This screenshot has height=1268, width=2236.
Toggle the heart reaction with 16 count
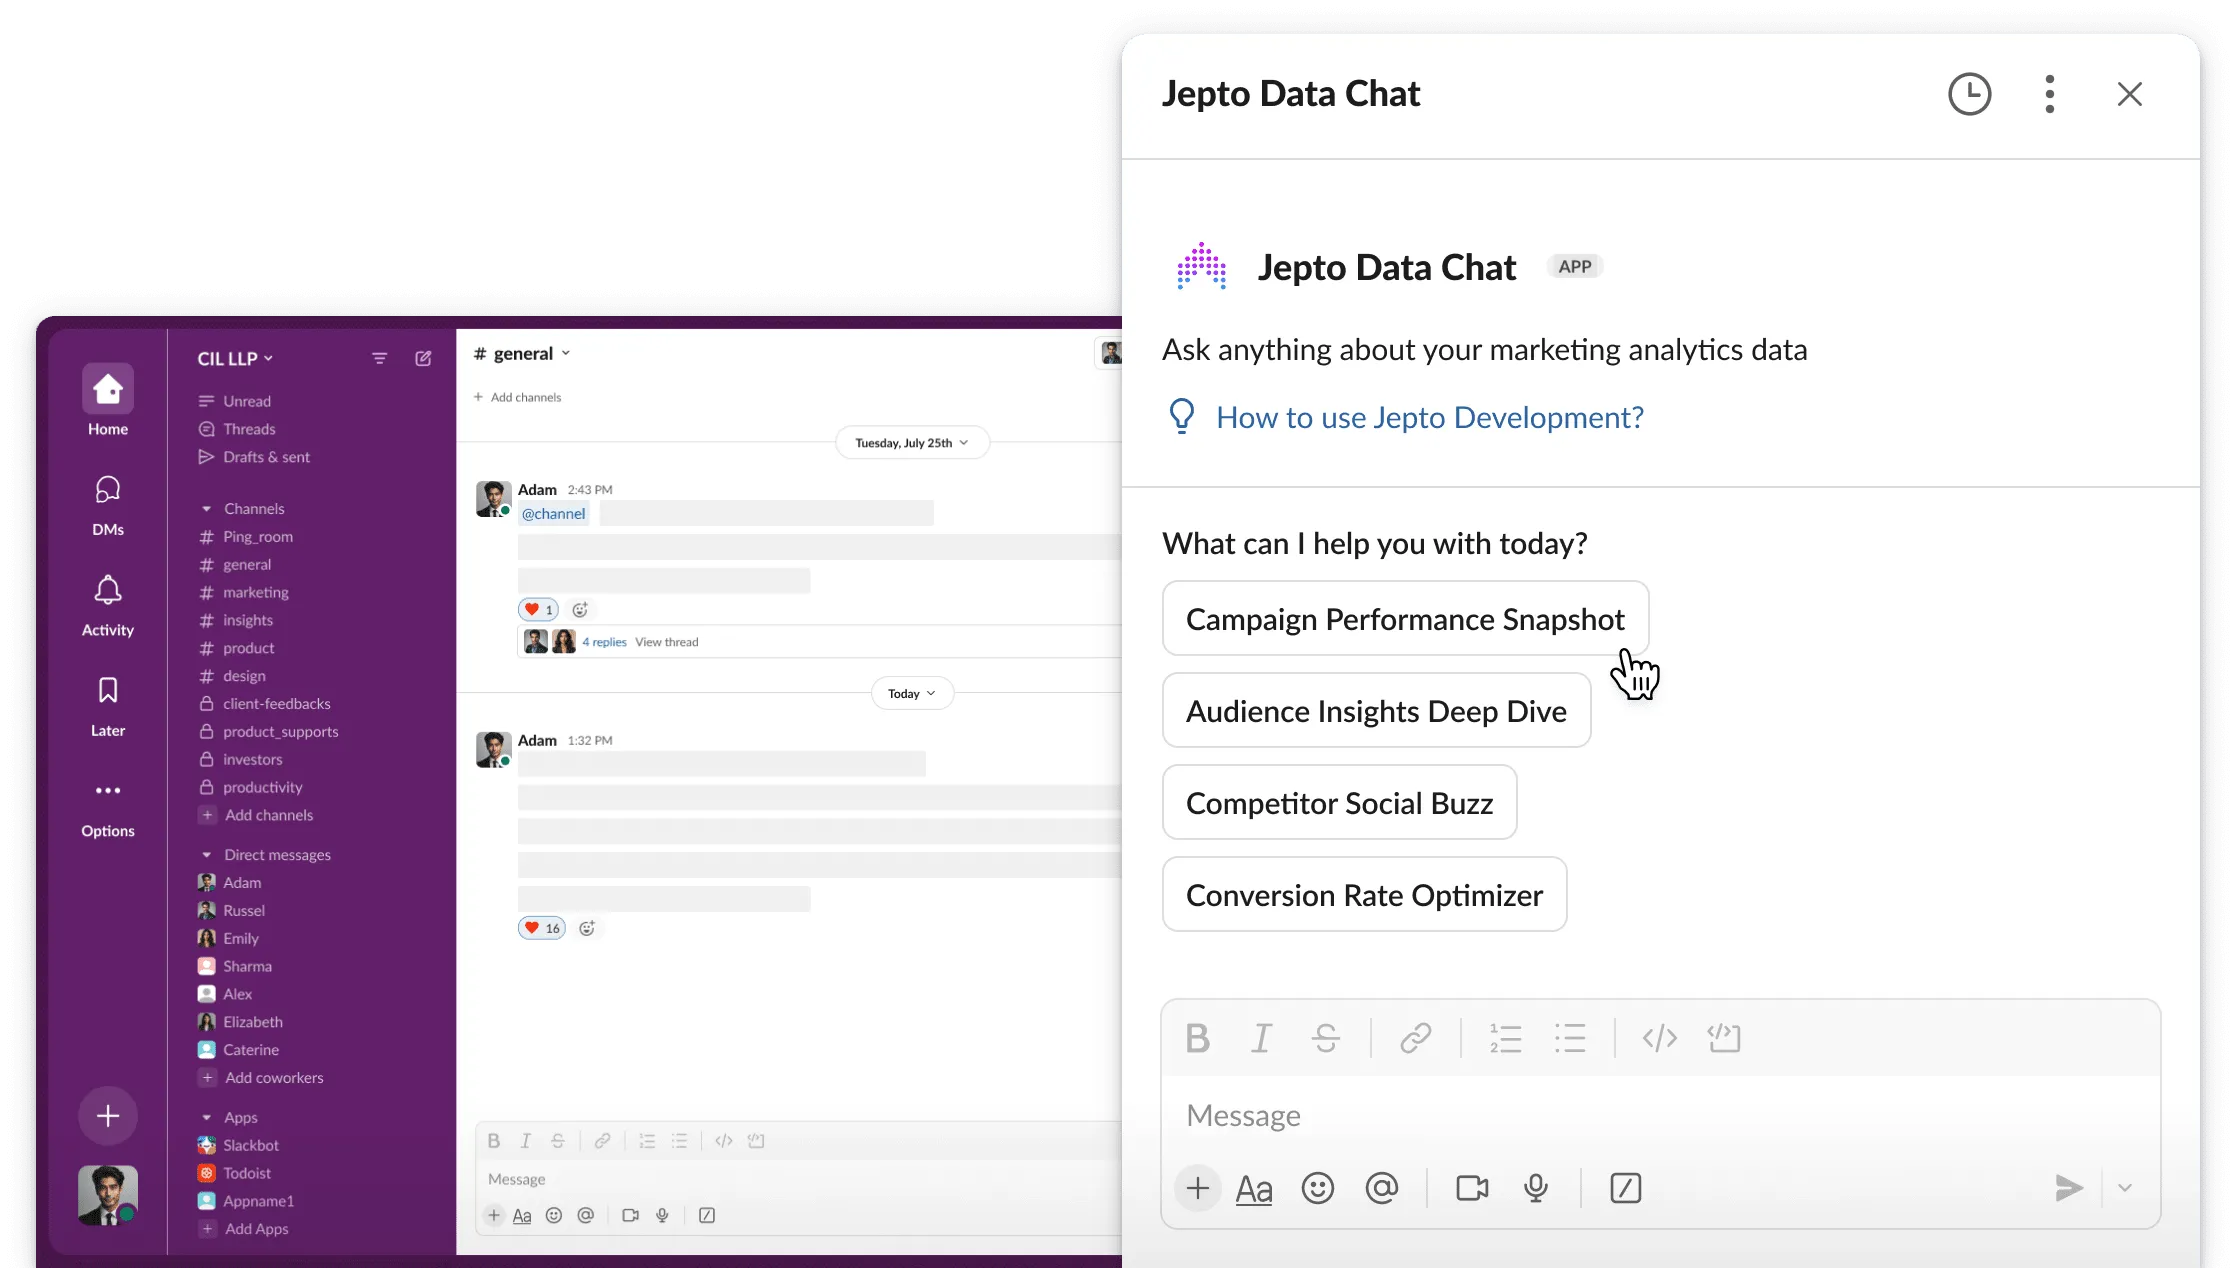tap(542, 928)
